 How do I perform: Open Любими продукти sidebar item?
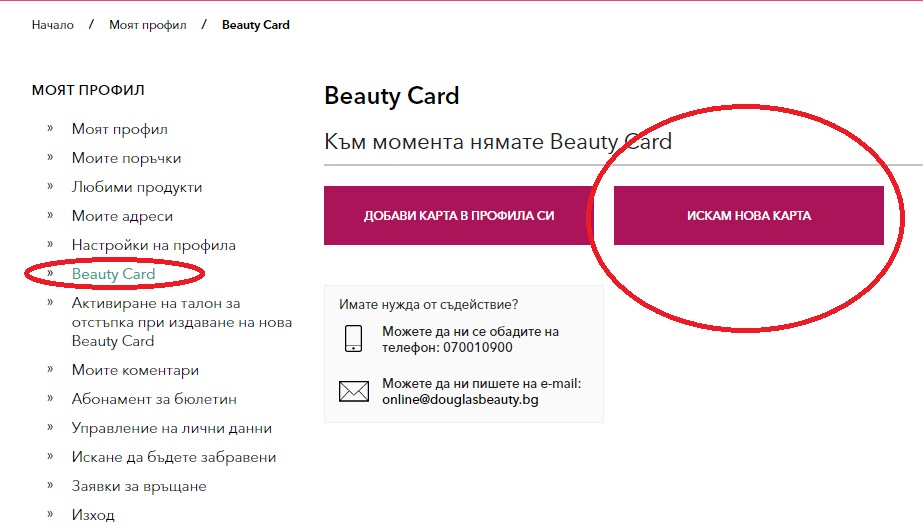click(137, 187)
